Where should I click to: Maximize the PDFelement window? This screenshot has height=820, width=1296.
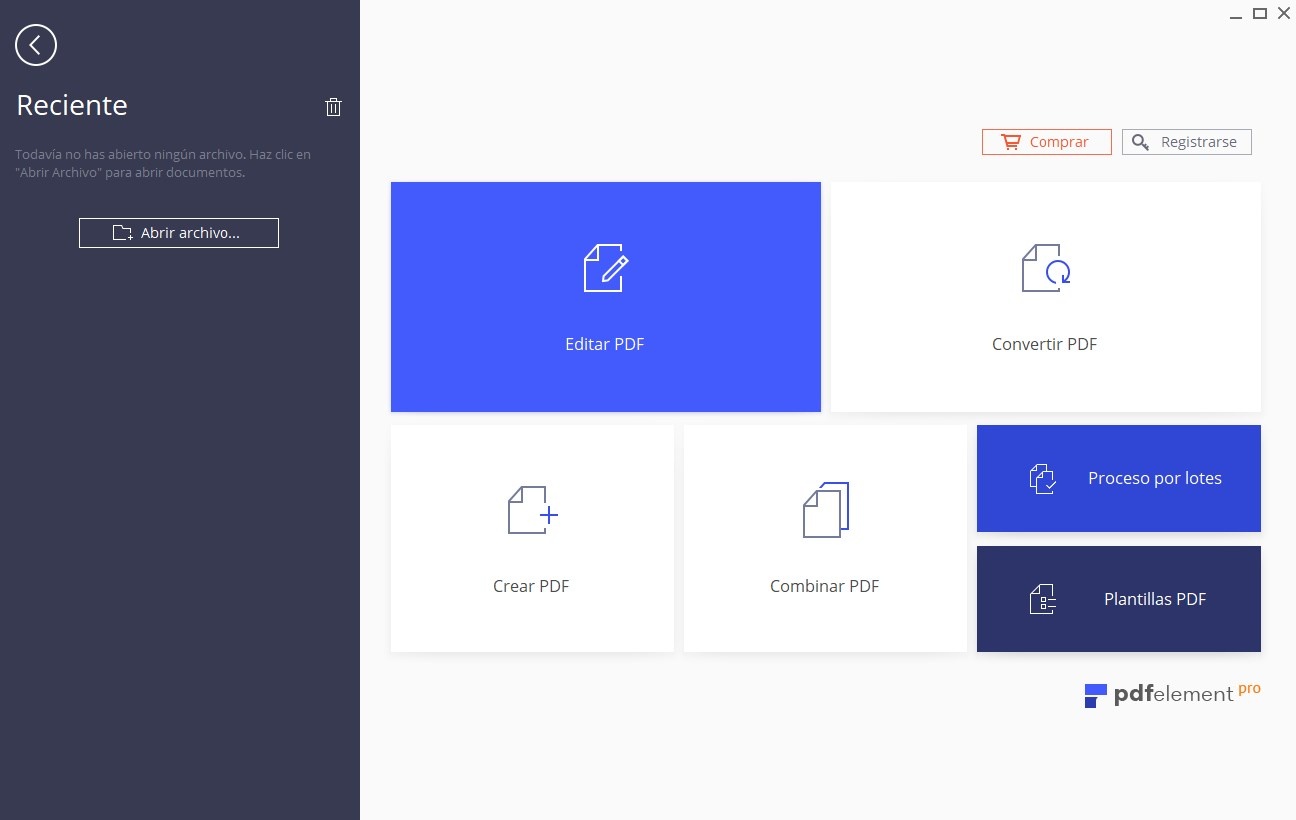[x=1260, y=13]
